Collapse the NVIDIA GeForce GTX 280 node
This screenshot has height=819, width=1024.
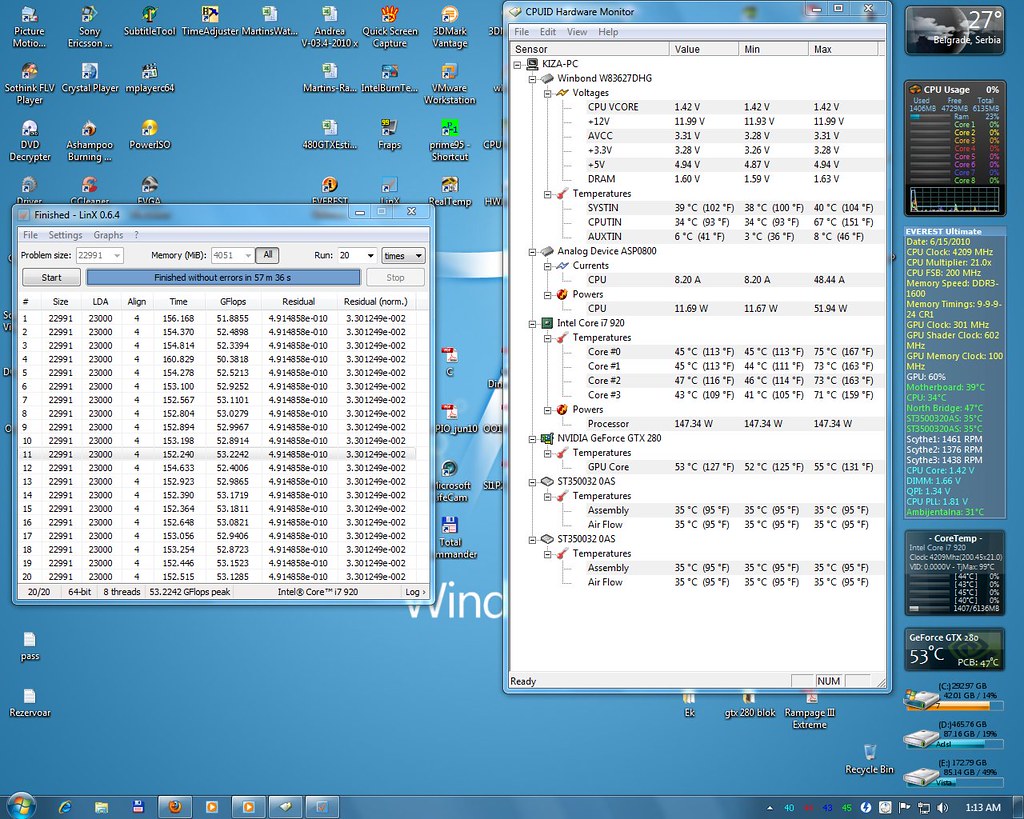coord(533,439)
